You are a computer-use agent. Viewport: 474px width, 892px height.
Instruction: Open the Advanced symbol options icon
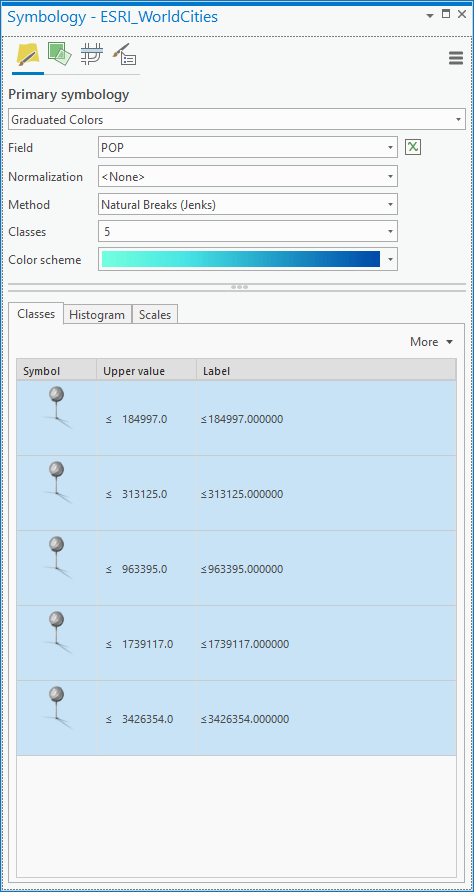pyautogui.click(x=124, y=55)
